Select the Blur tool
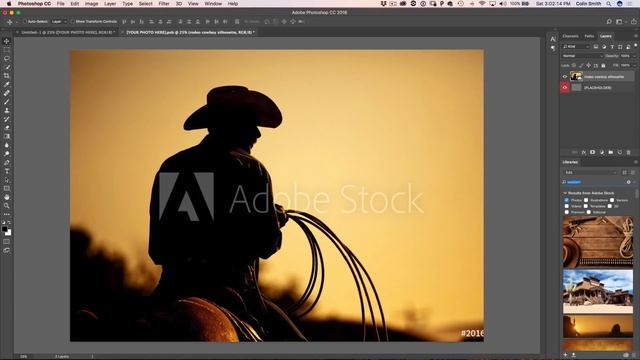The image size is (640, 360). [x=7, y=145]
